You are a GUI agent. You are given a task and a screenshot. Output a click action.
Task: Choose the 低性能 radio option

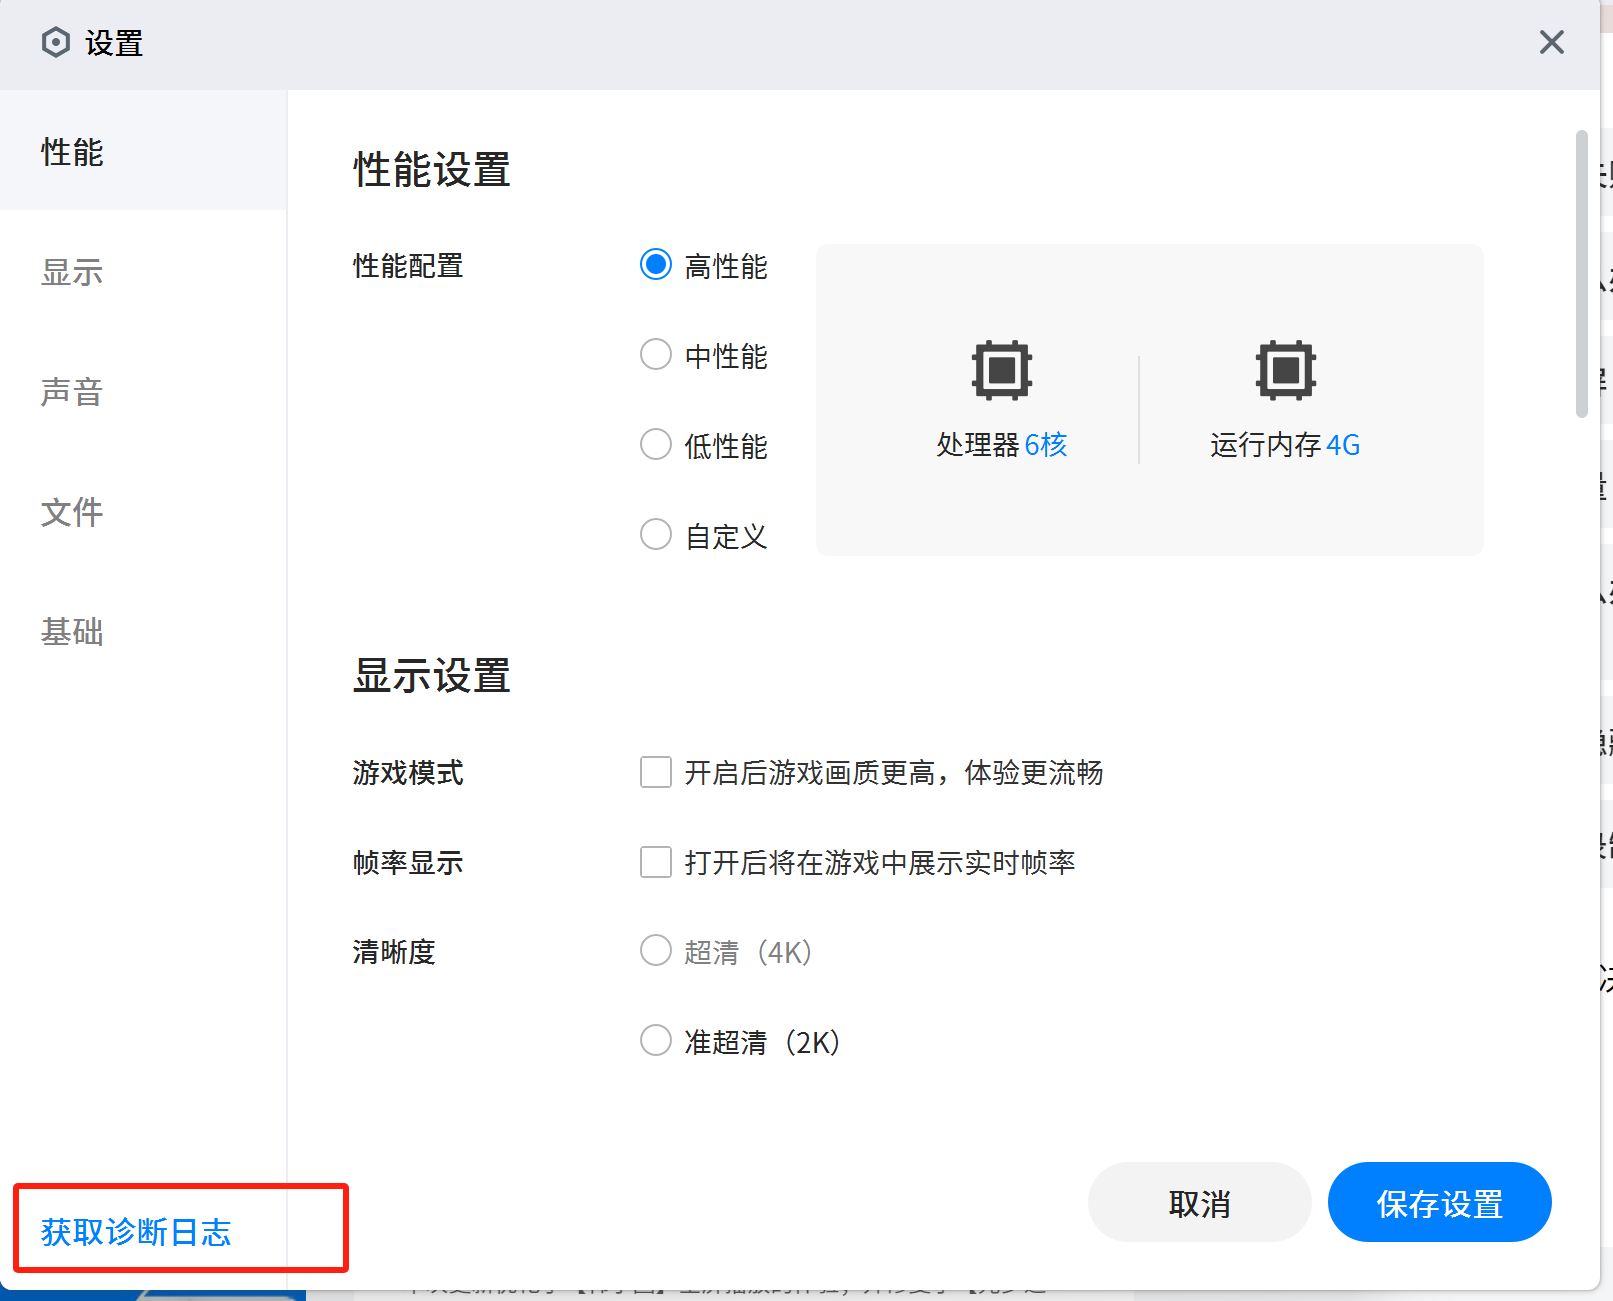(x=656, y=444)
